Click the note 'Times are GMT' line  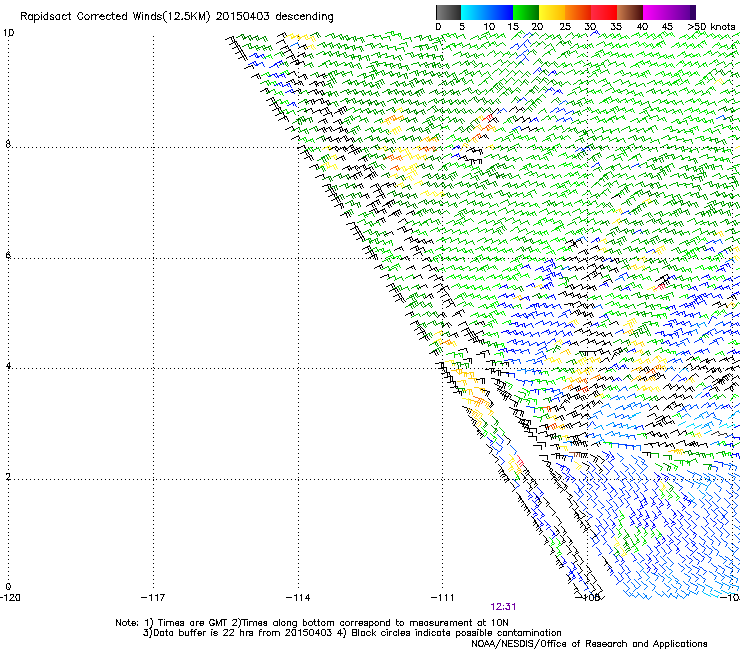(312, 623)
